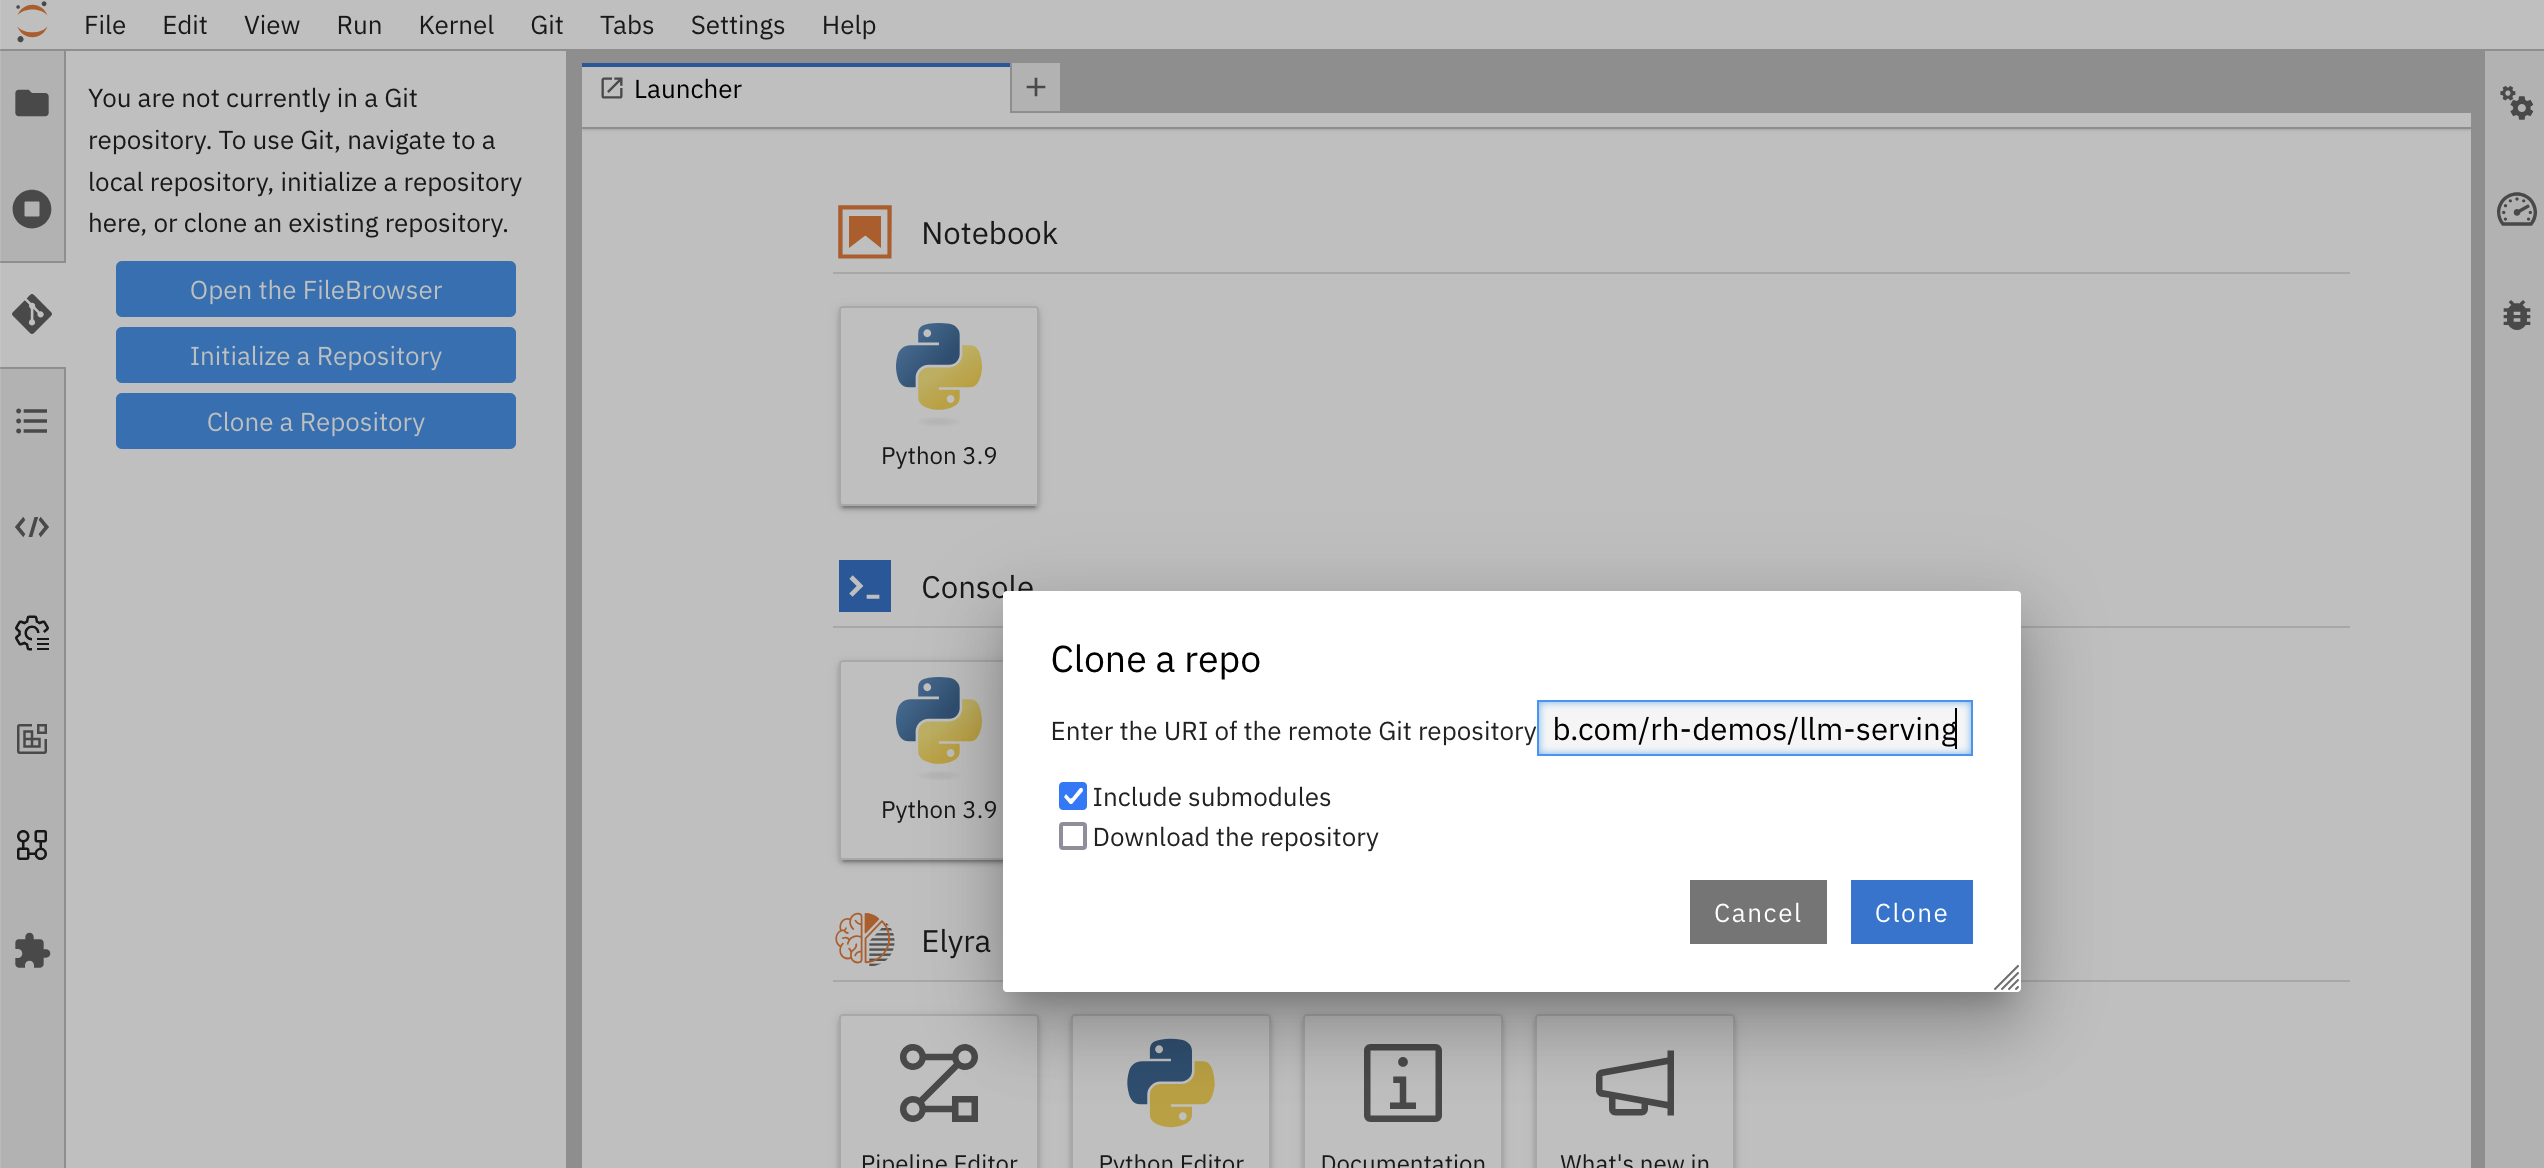Open table of contents sidebar icon
The height and width of the screenshot is (1168, 2544).
[x=32, y=421]
